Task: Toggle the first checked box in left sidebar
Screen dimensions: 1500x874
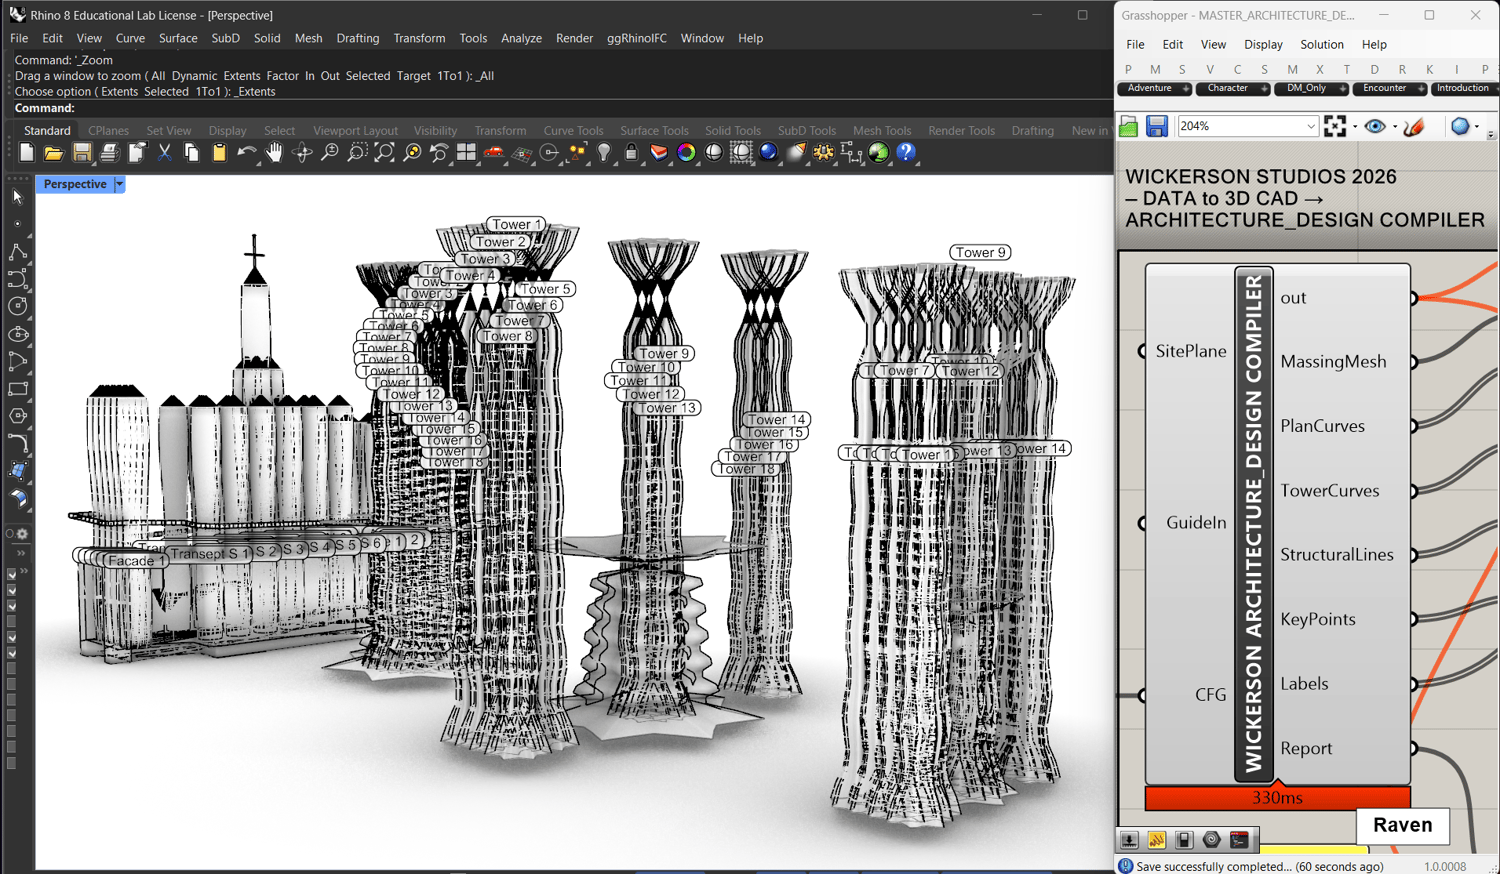Action: pyautogui.click(x=12, y=575)
